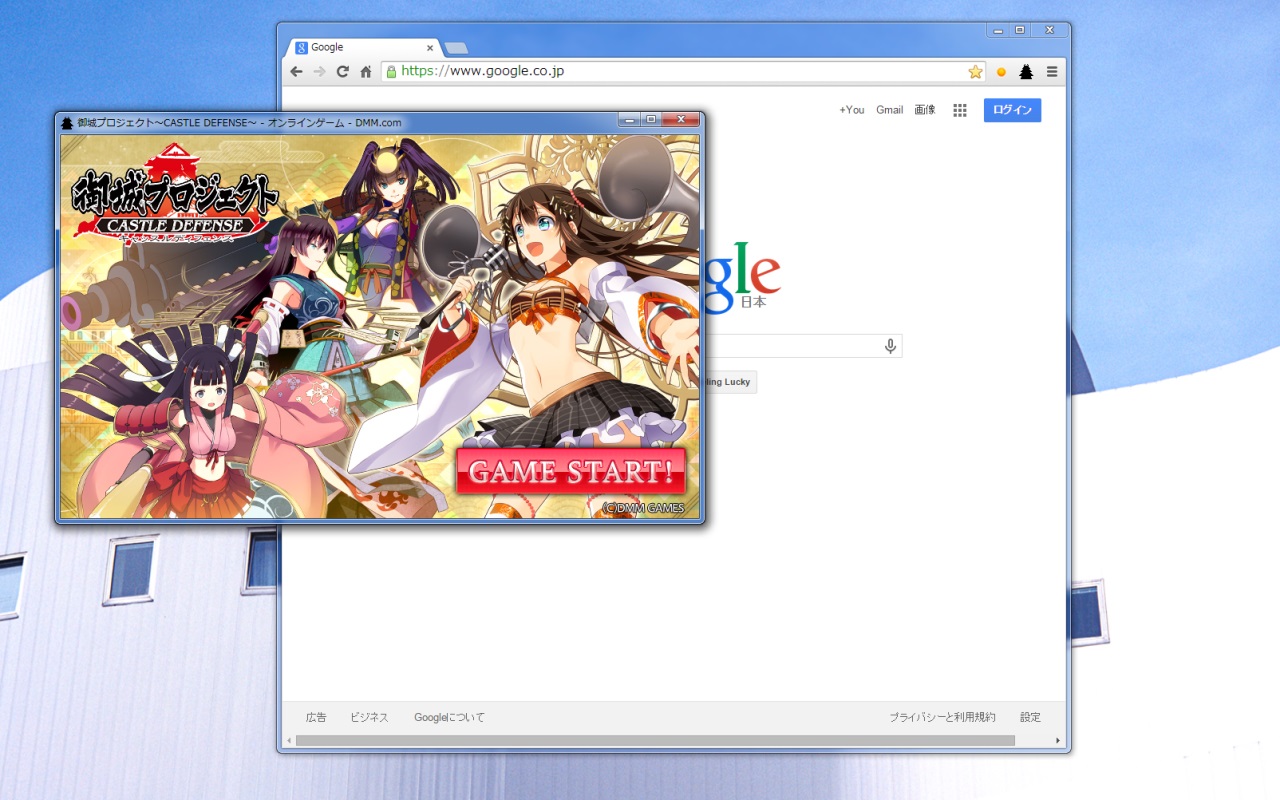Open a new tab in Chrome
The width and height of the screenshot is (1280, 800).
click(455, 48)
